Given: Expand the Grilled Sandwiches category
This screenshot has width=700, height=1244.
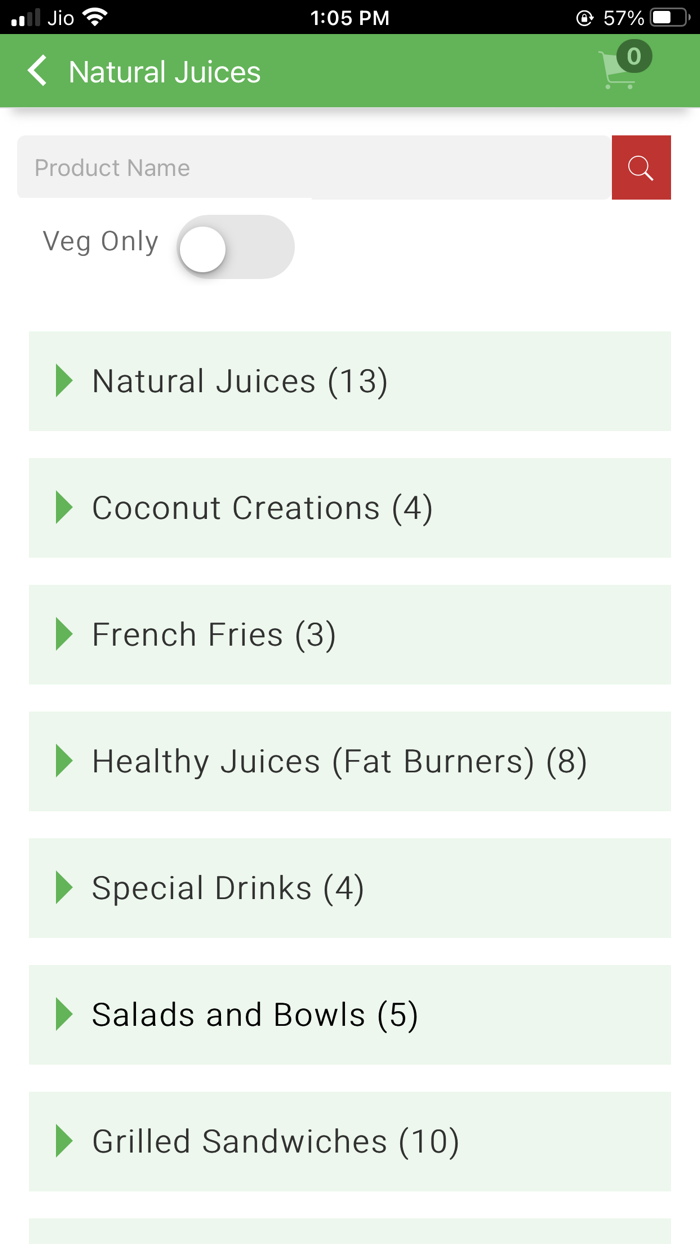Looking at the screenshot, I should point(275,1141).
